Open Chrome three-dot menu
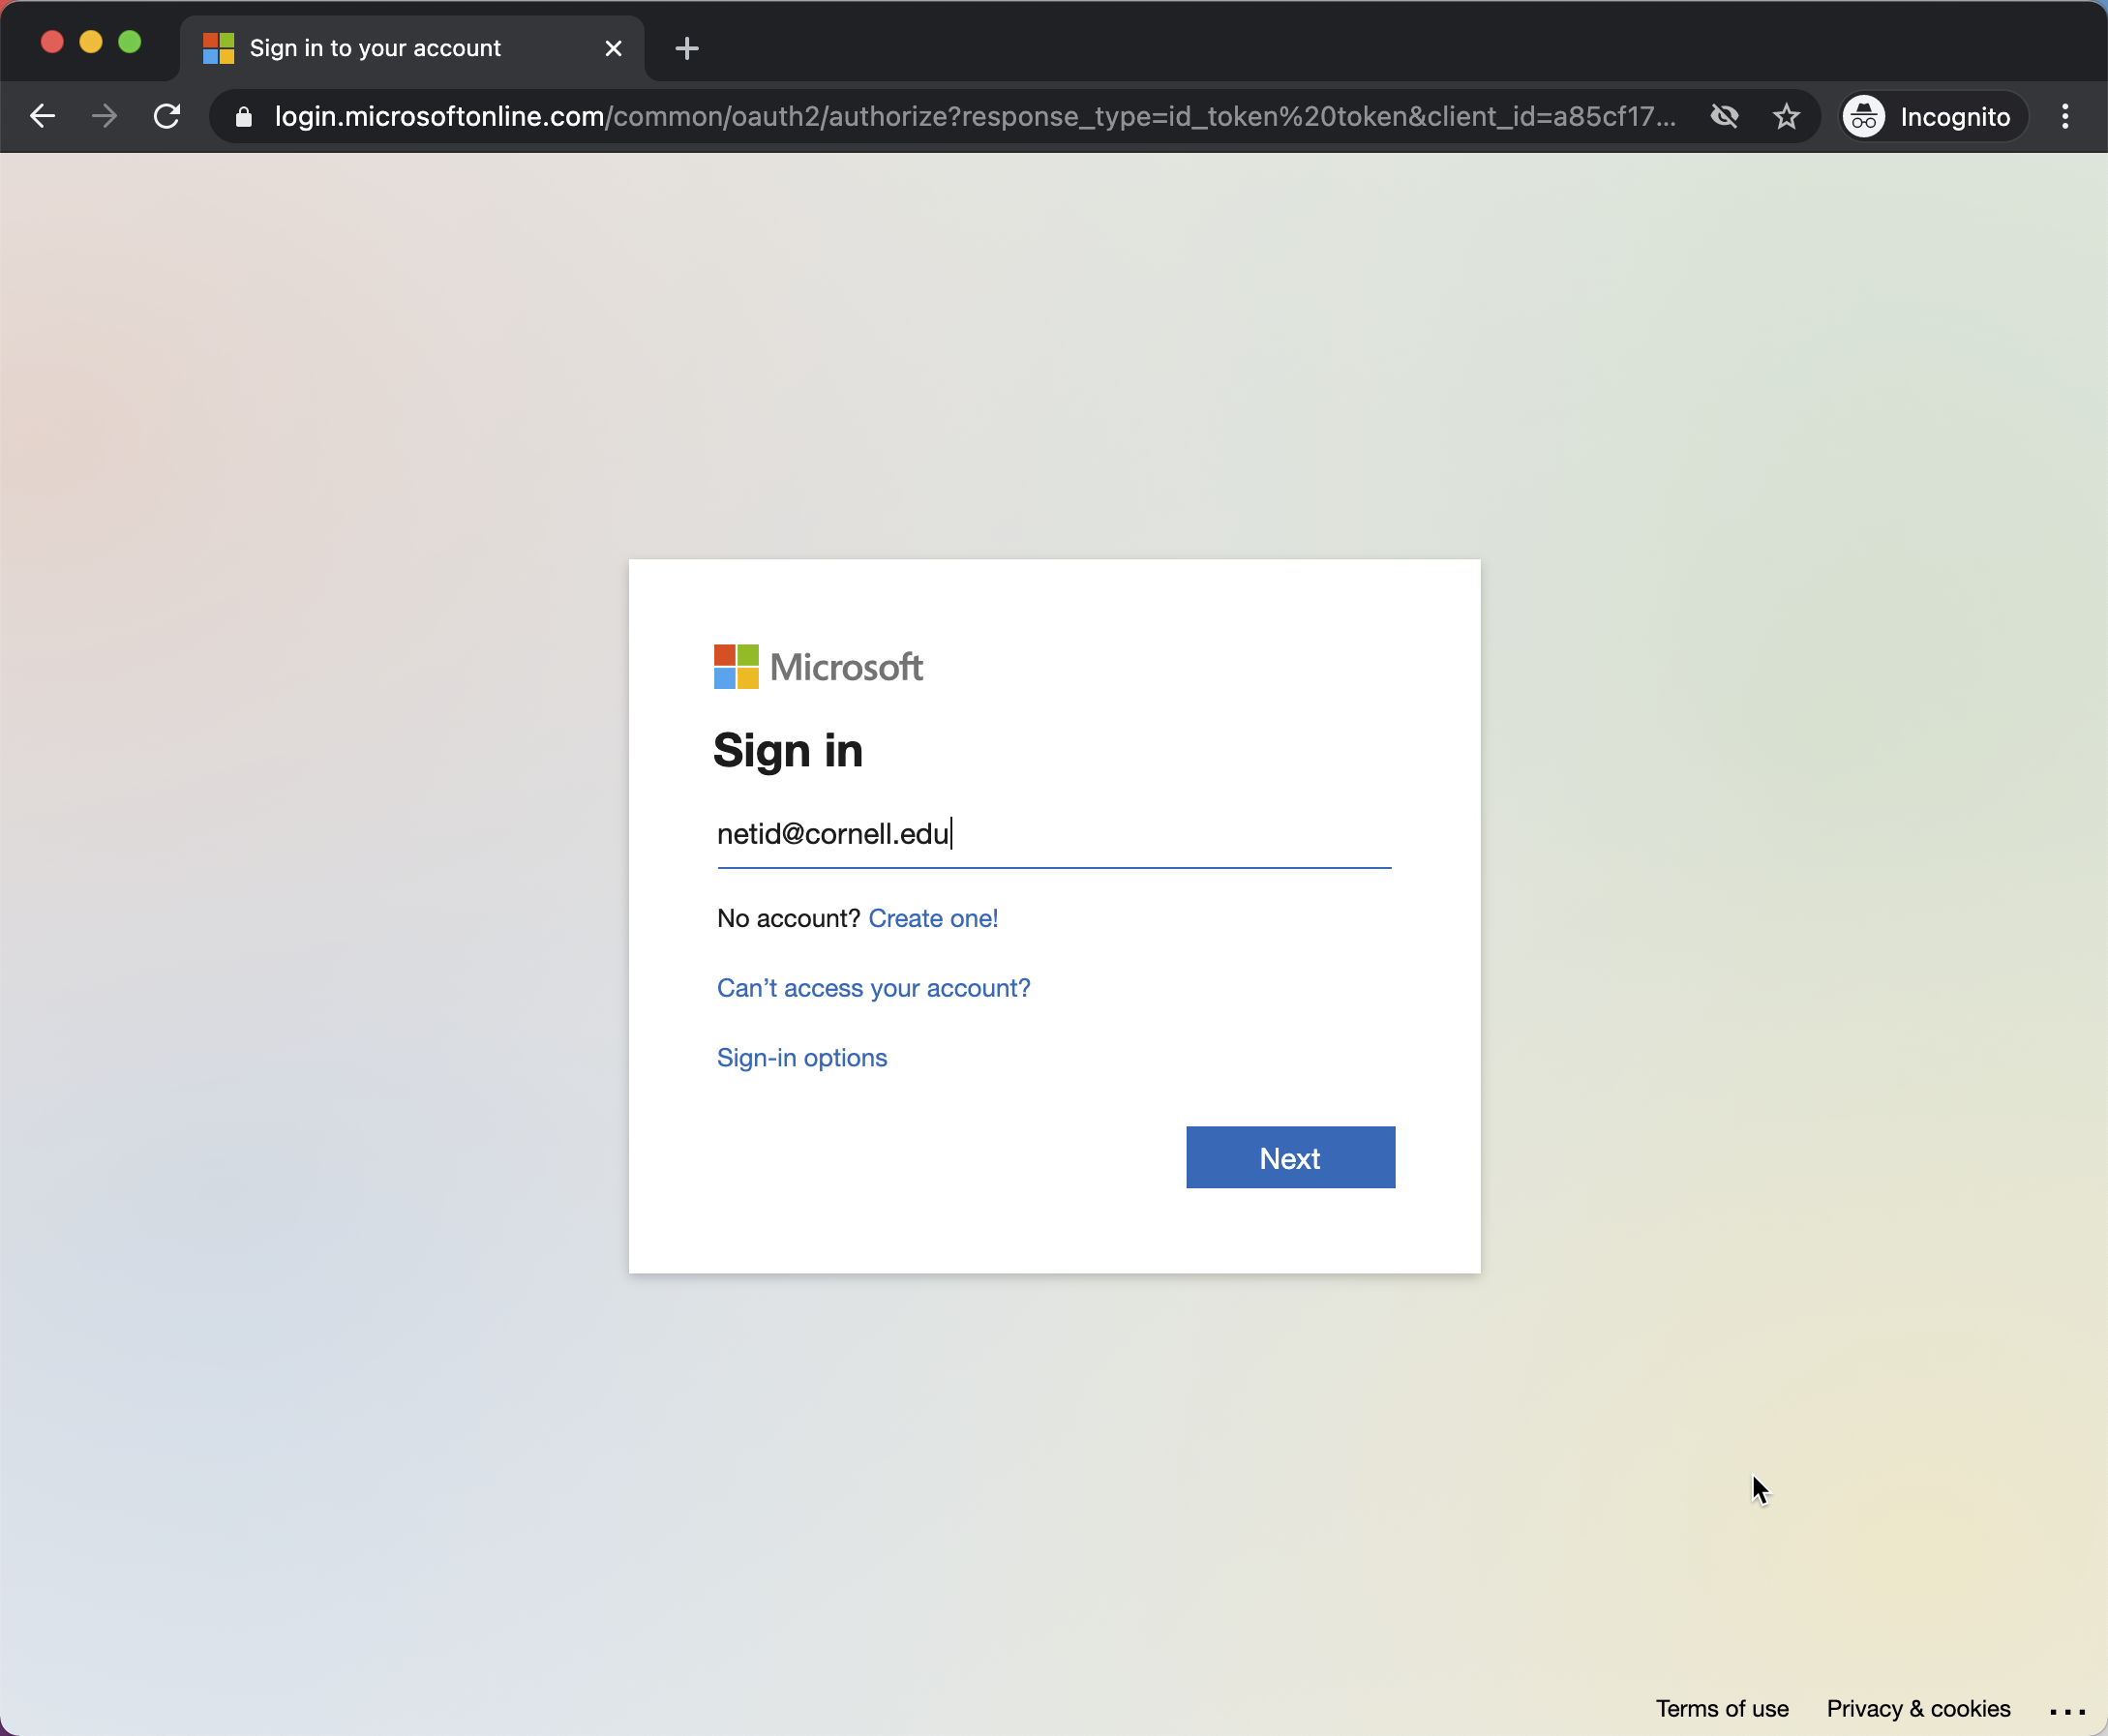The image size is (2108, 1736). (x=2065, y=117)
